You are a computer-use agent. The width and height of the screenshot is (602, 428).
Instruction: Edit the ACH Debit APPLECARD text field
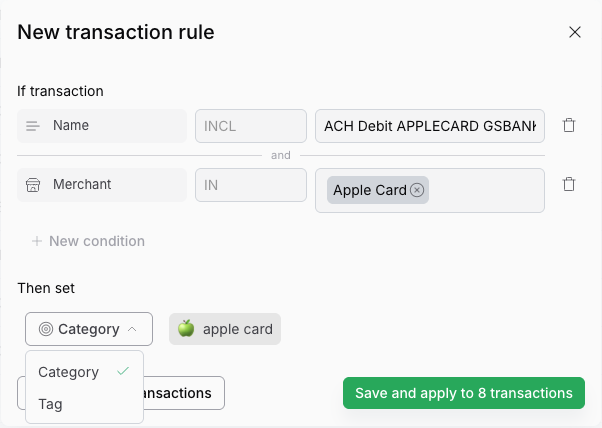429,126
